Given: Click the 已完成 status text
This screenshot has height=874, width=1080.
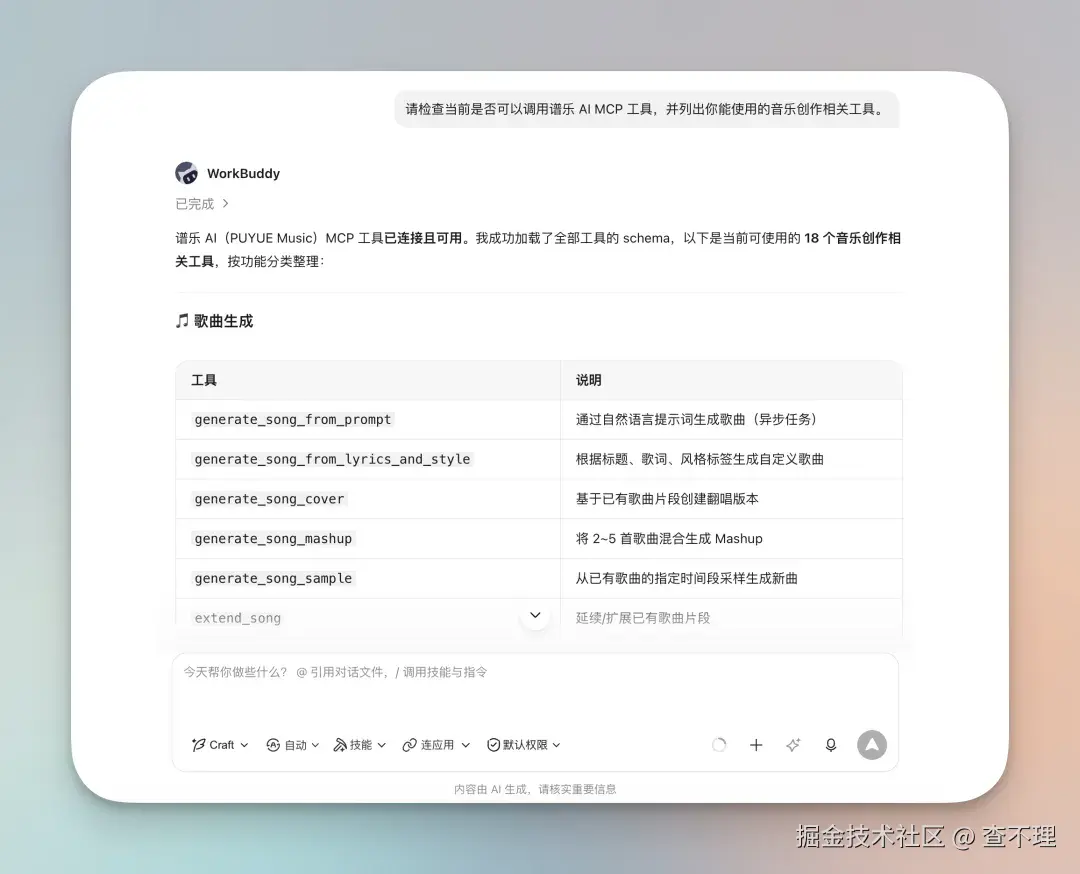Looking at the screenshot, I should point(194,204).
